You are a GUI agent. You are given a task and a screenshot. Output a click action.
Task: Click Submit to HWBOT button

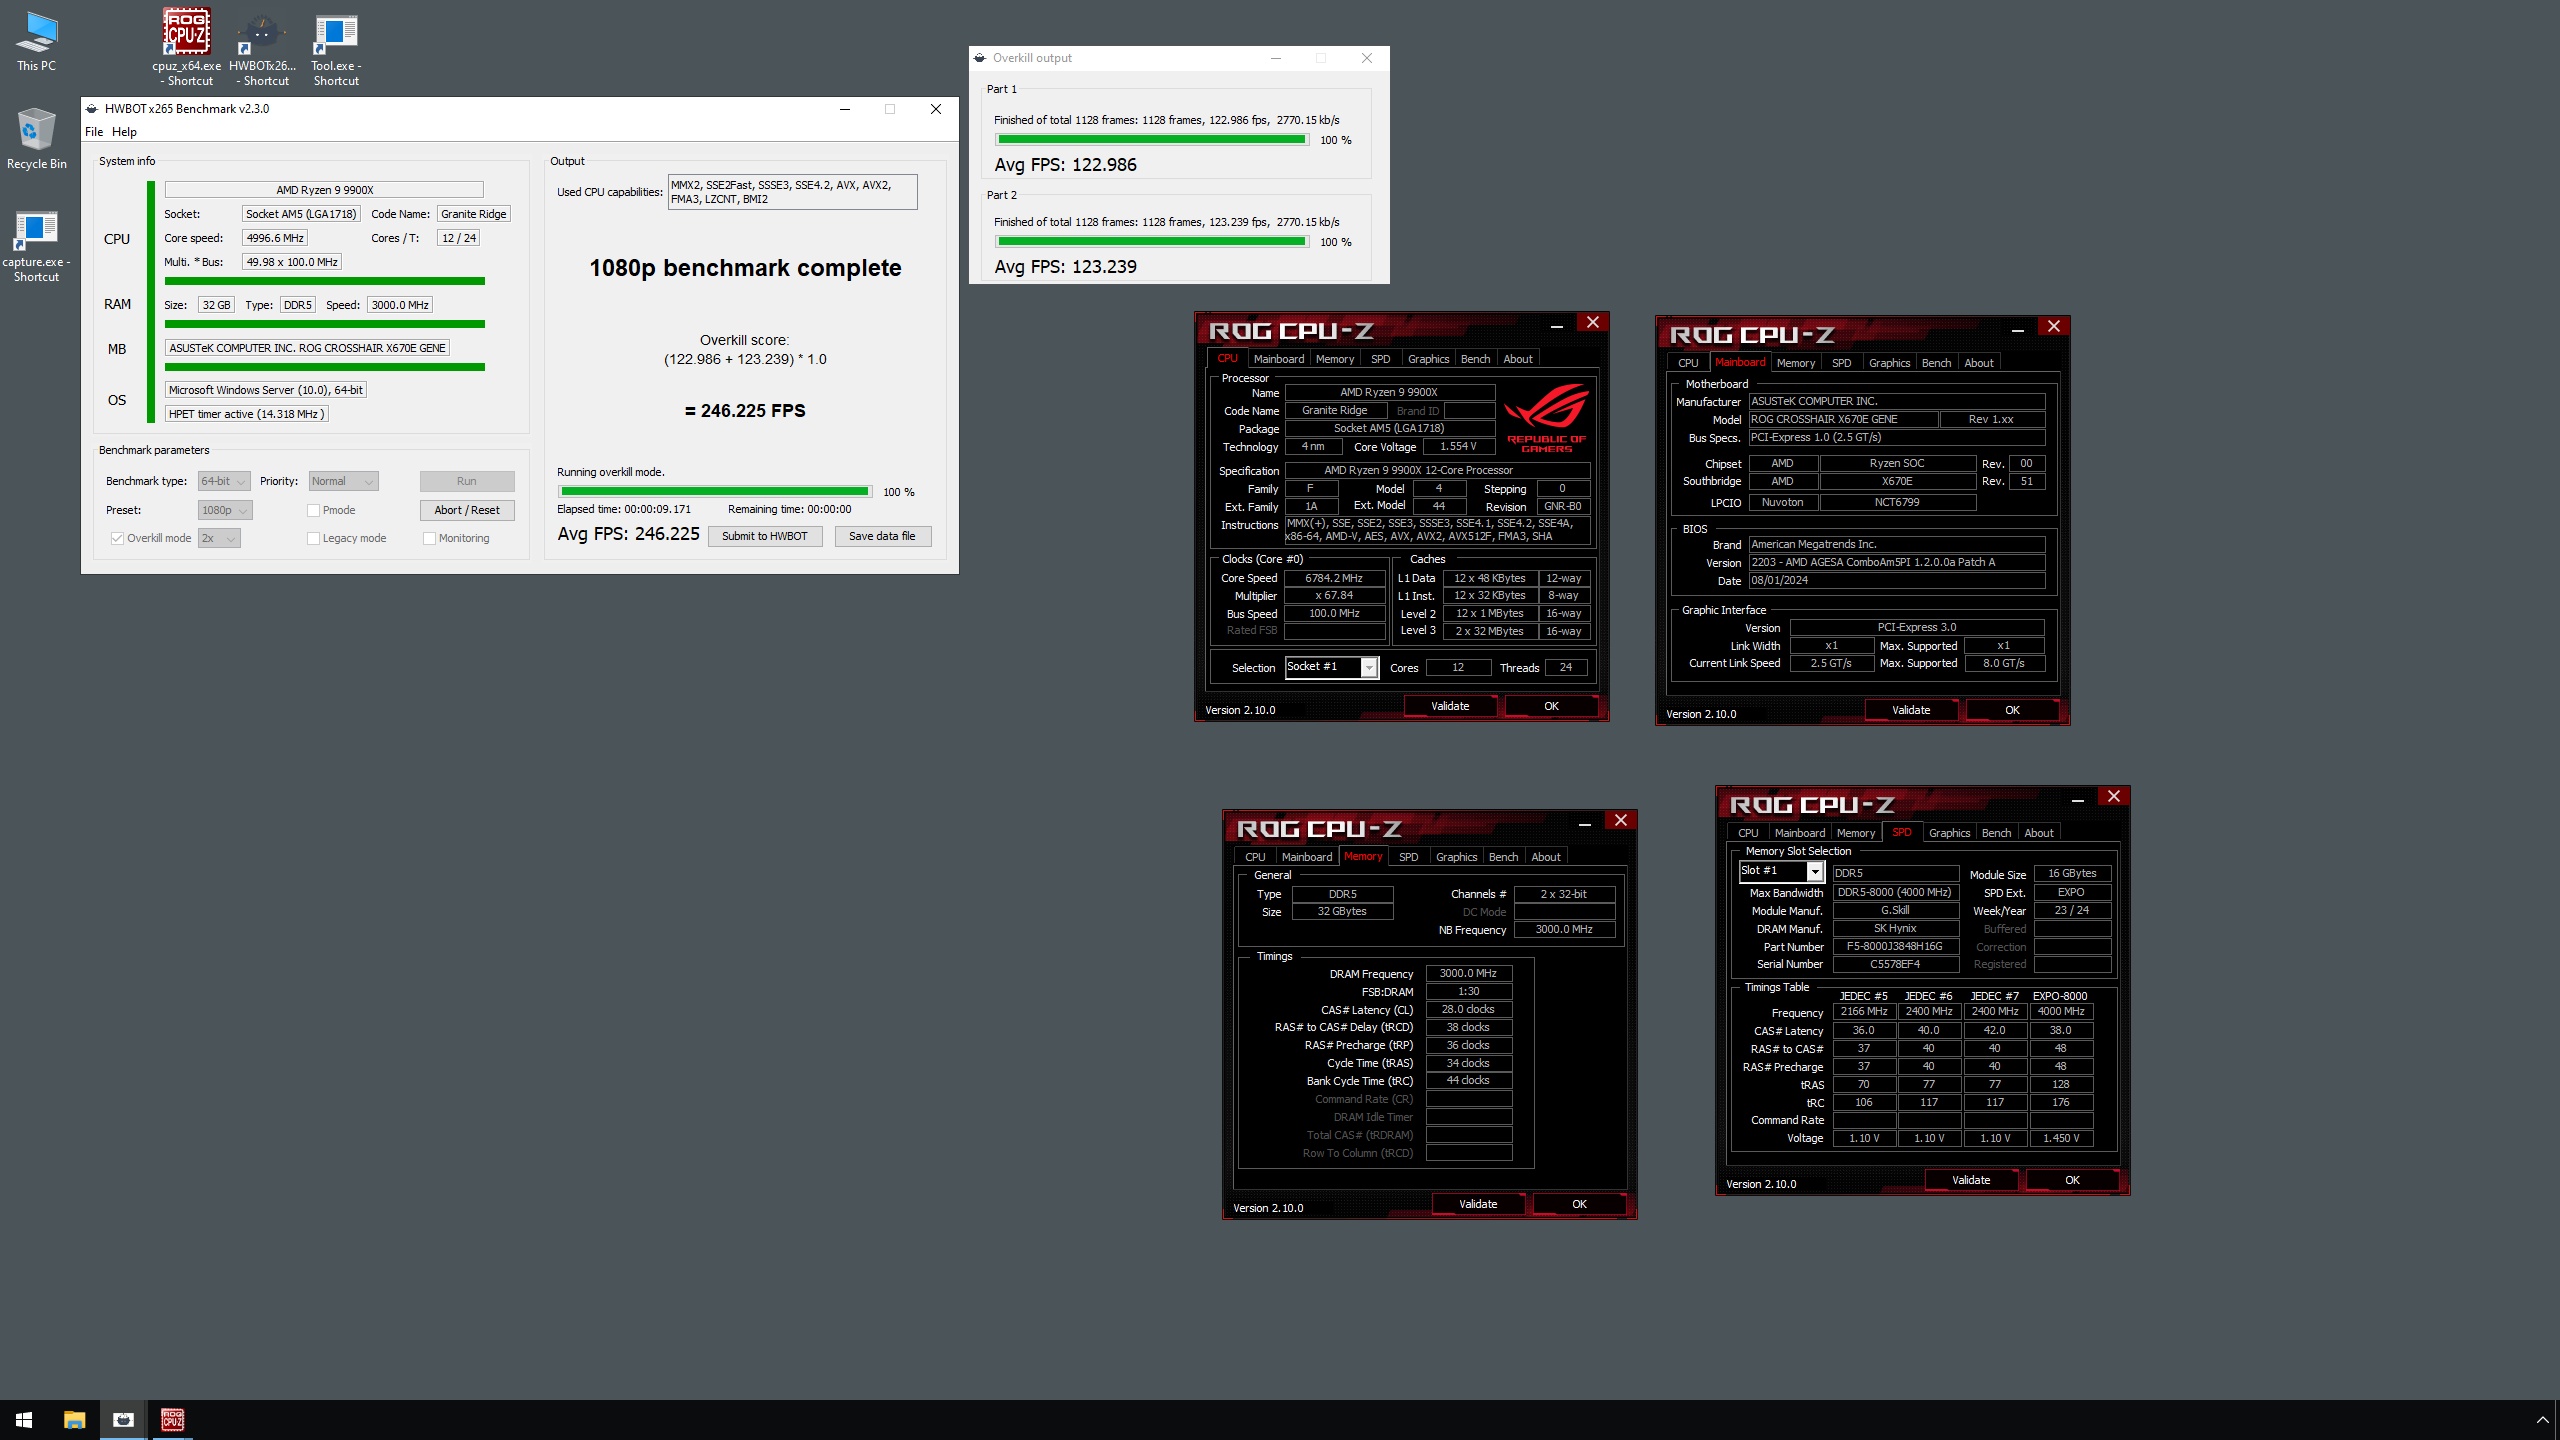[765, 536]
